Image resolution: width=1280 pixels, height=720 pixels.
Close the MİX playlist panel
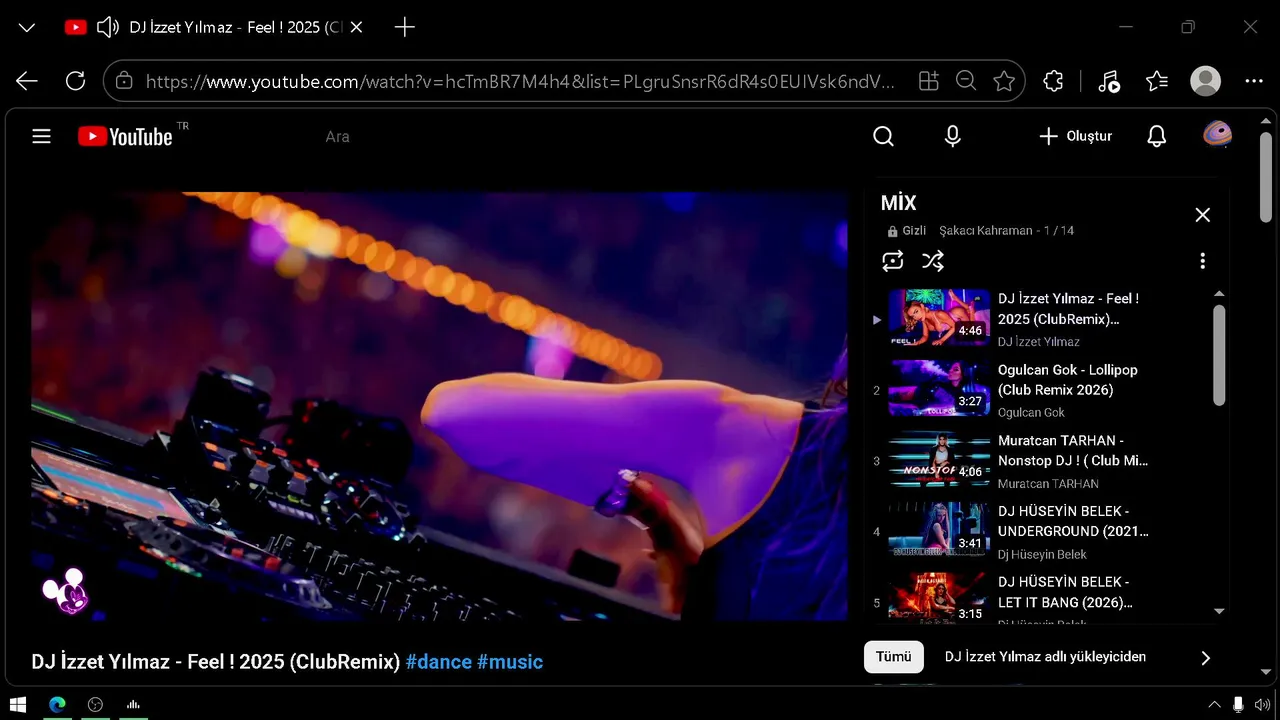[x=1203, y=215]
